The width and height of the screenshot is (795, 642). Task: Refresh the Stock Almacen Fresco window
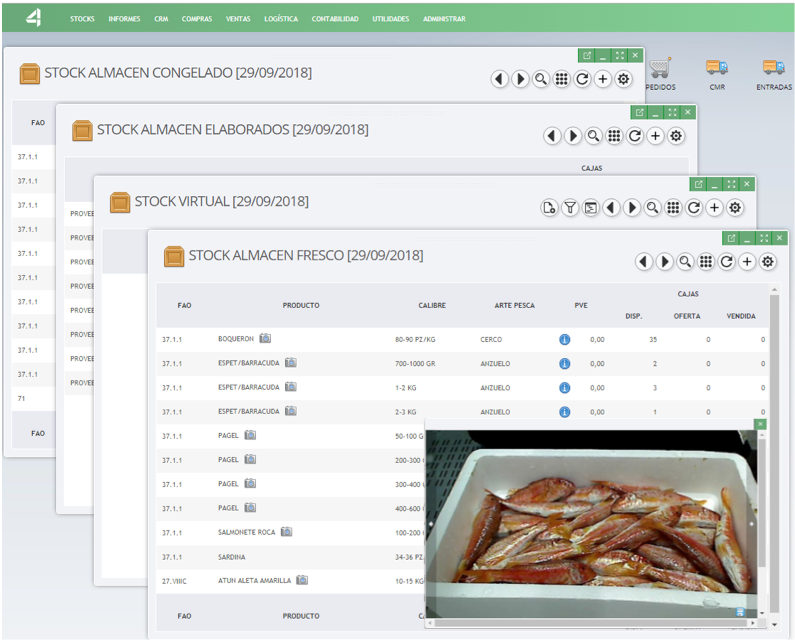pyautogui.click(x=727, y=261)
